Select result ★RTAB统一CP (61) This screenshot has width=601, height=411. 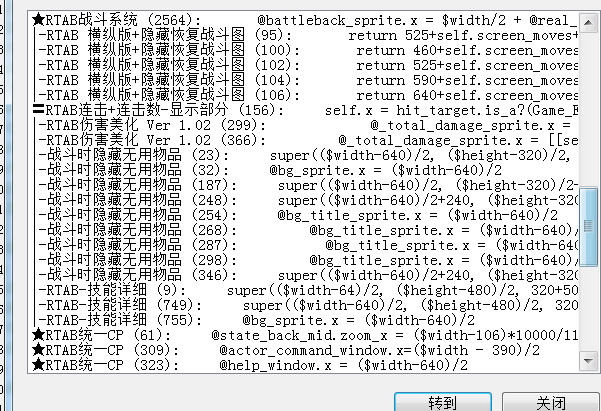(x=304, y=335)
